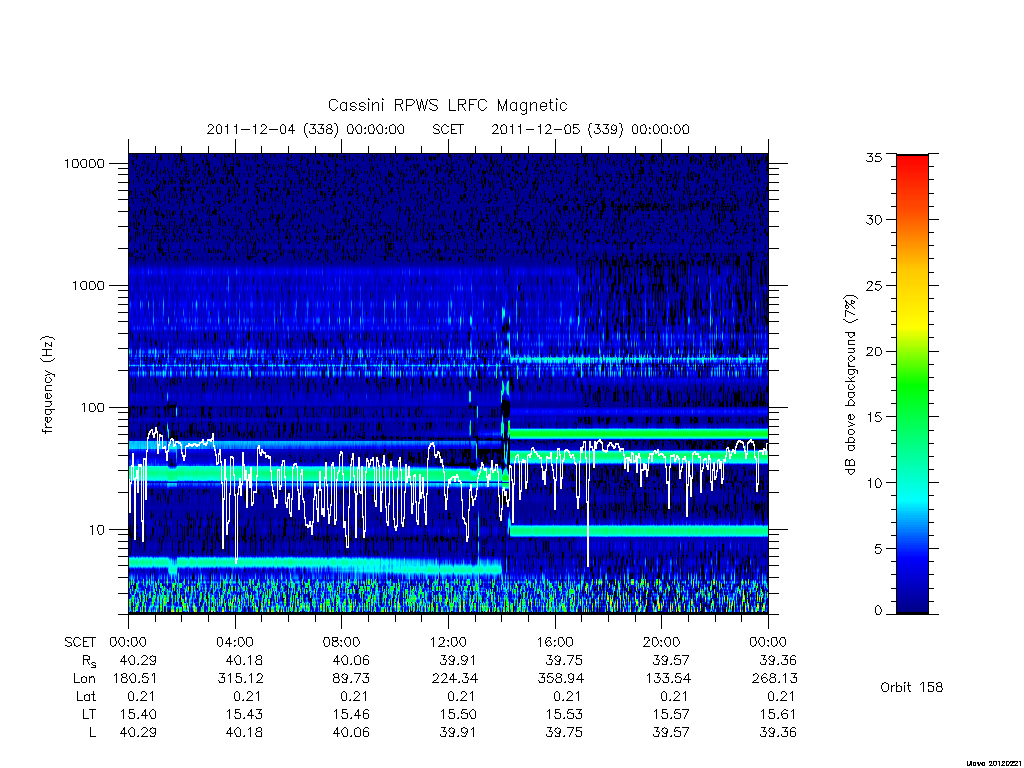Image resolution: width=1024 pixels, height=768 pixels.
Task: Click the '16:00' time tick
Action: 554,643
